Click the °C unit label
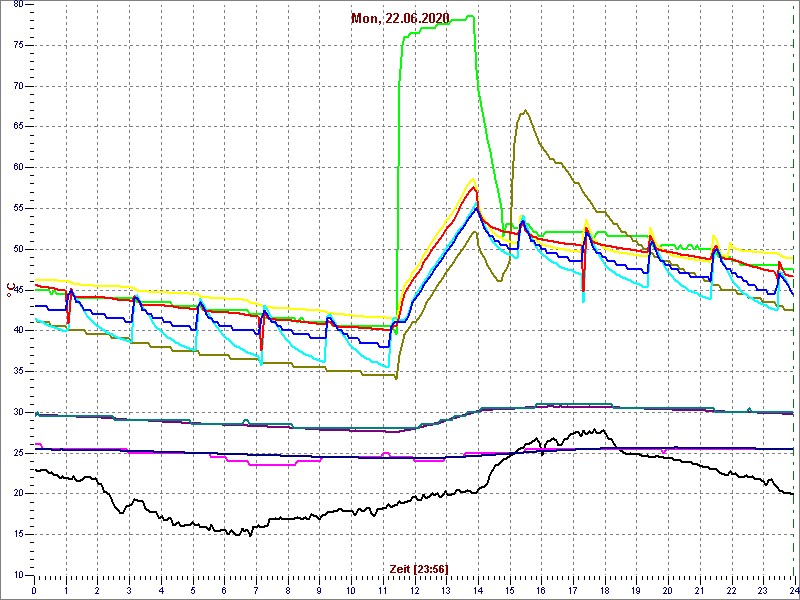800x600 pixels. (x=9, y=290)
